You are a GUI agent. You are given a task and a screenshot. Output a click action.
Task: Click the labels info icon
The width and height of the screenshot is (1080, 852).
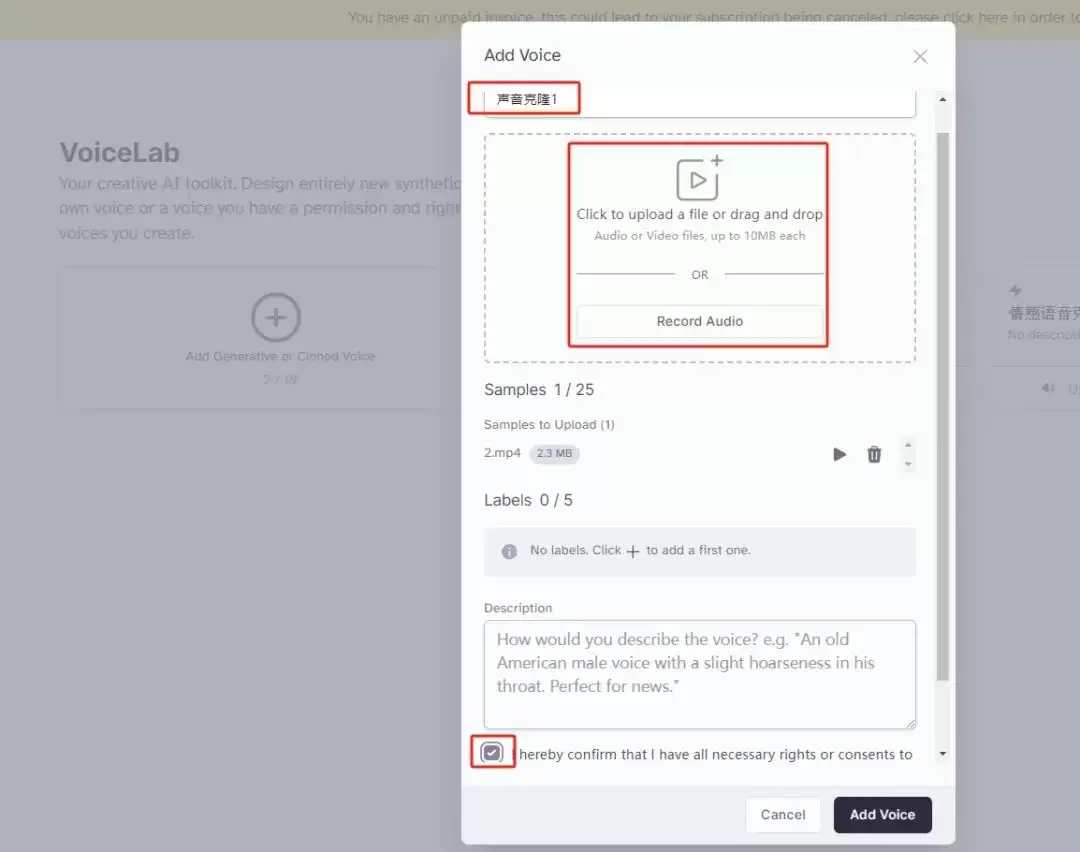point(509,551)
